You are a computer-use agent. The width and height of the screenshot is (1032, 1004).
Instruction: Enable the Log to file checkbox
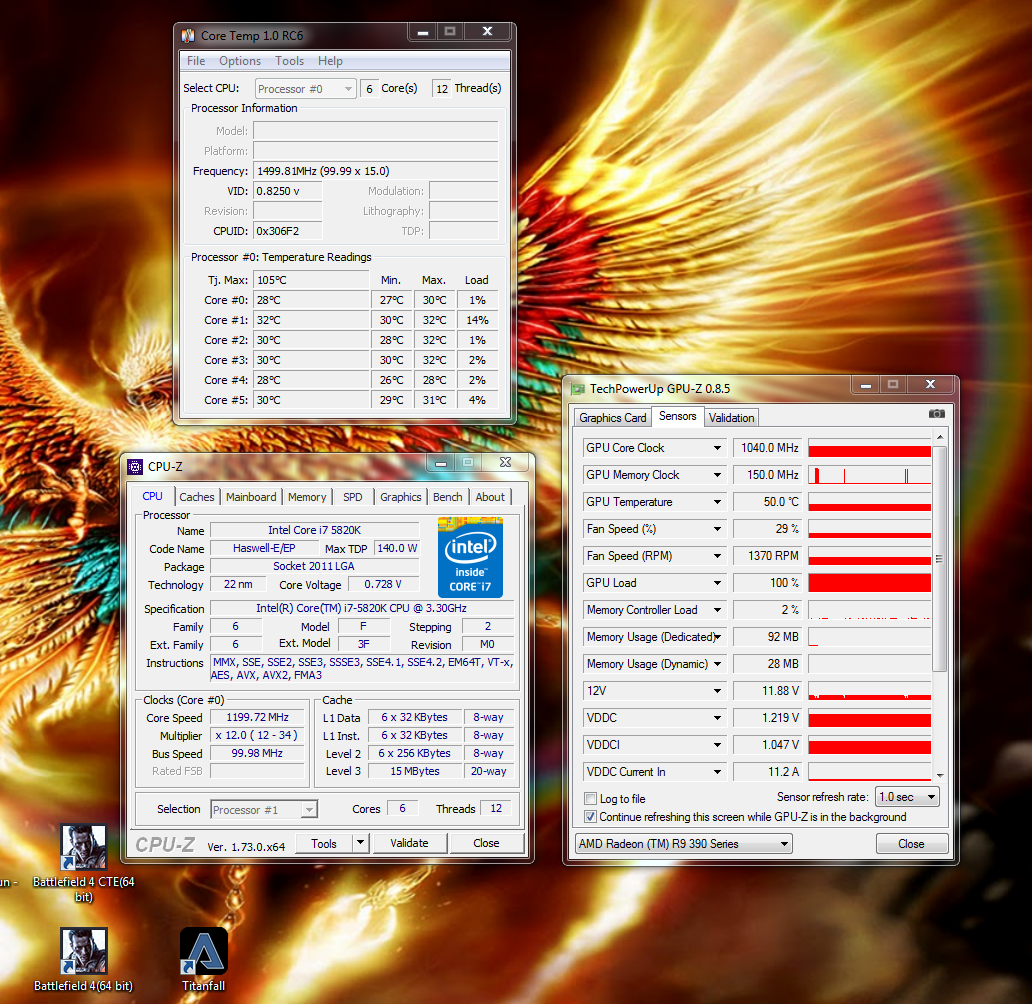pyautogui.click(x=590, y=799)
